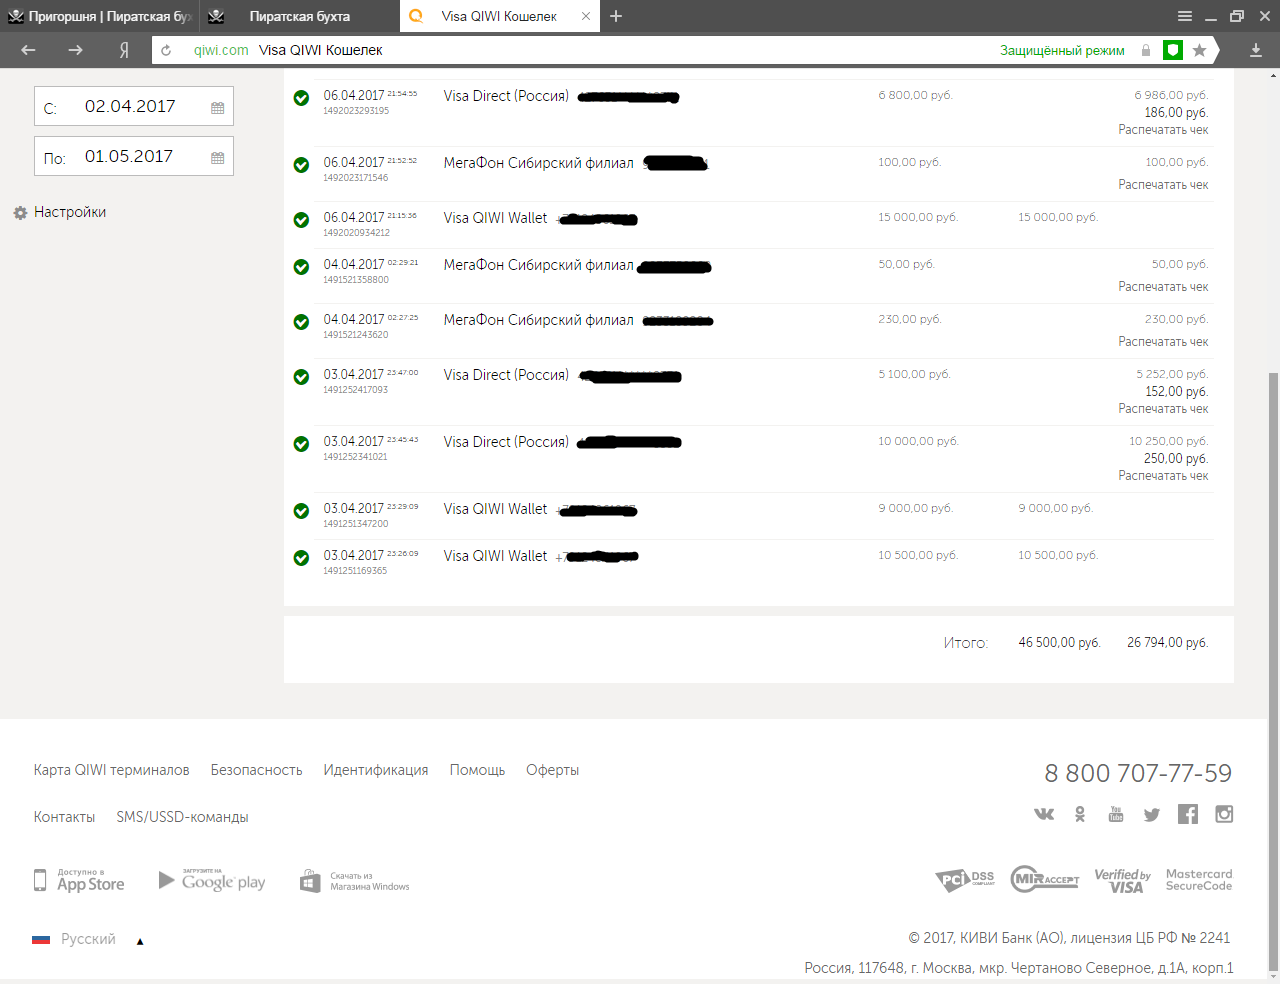Open the browser hamburger menu

1185,16
